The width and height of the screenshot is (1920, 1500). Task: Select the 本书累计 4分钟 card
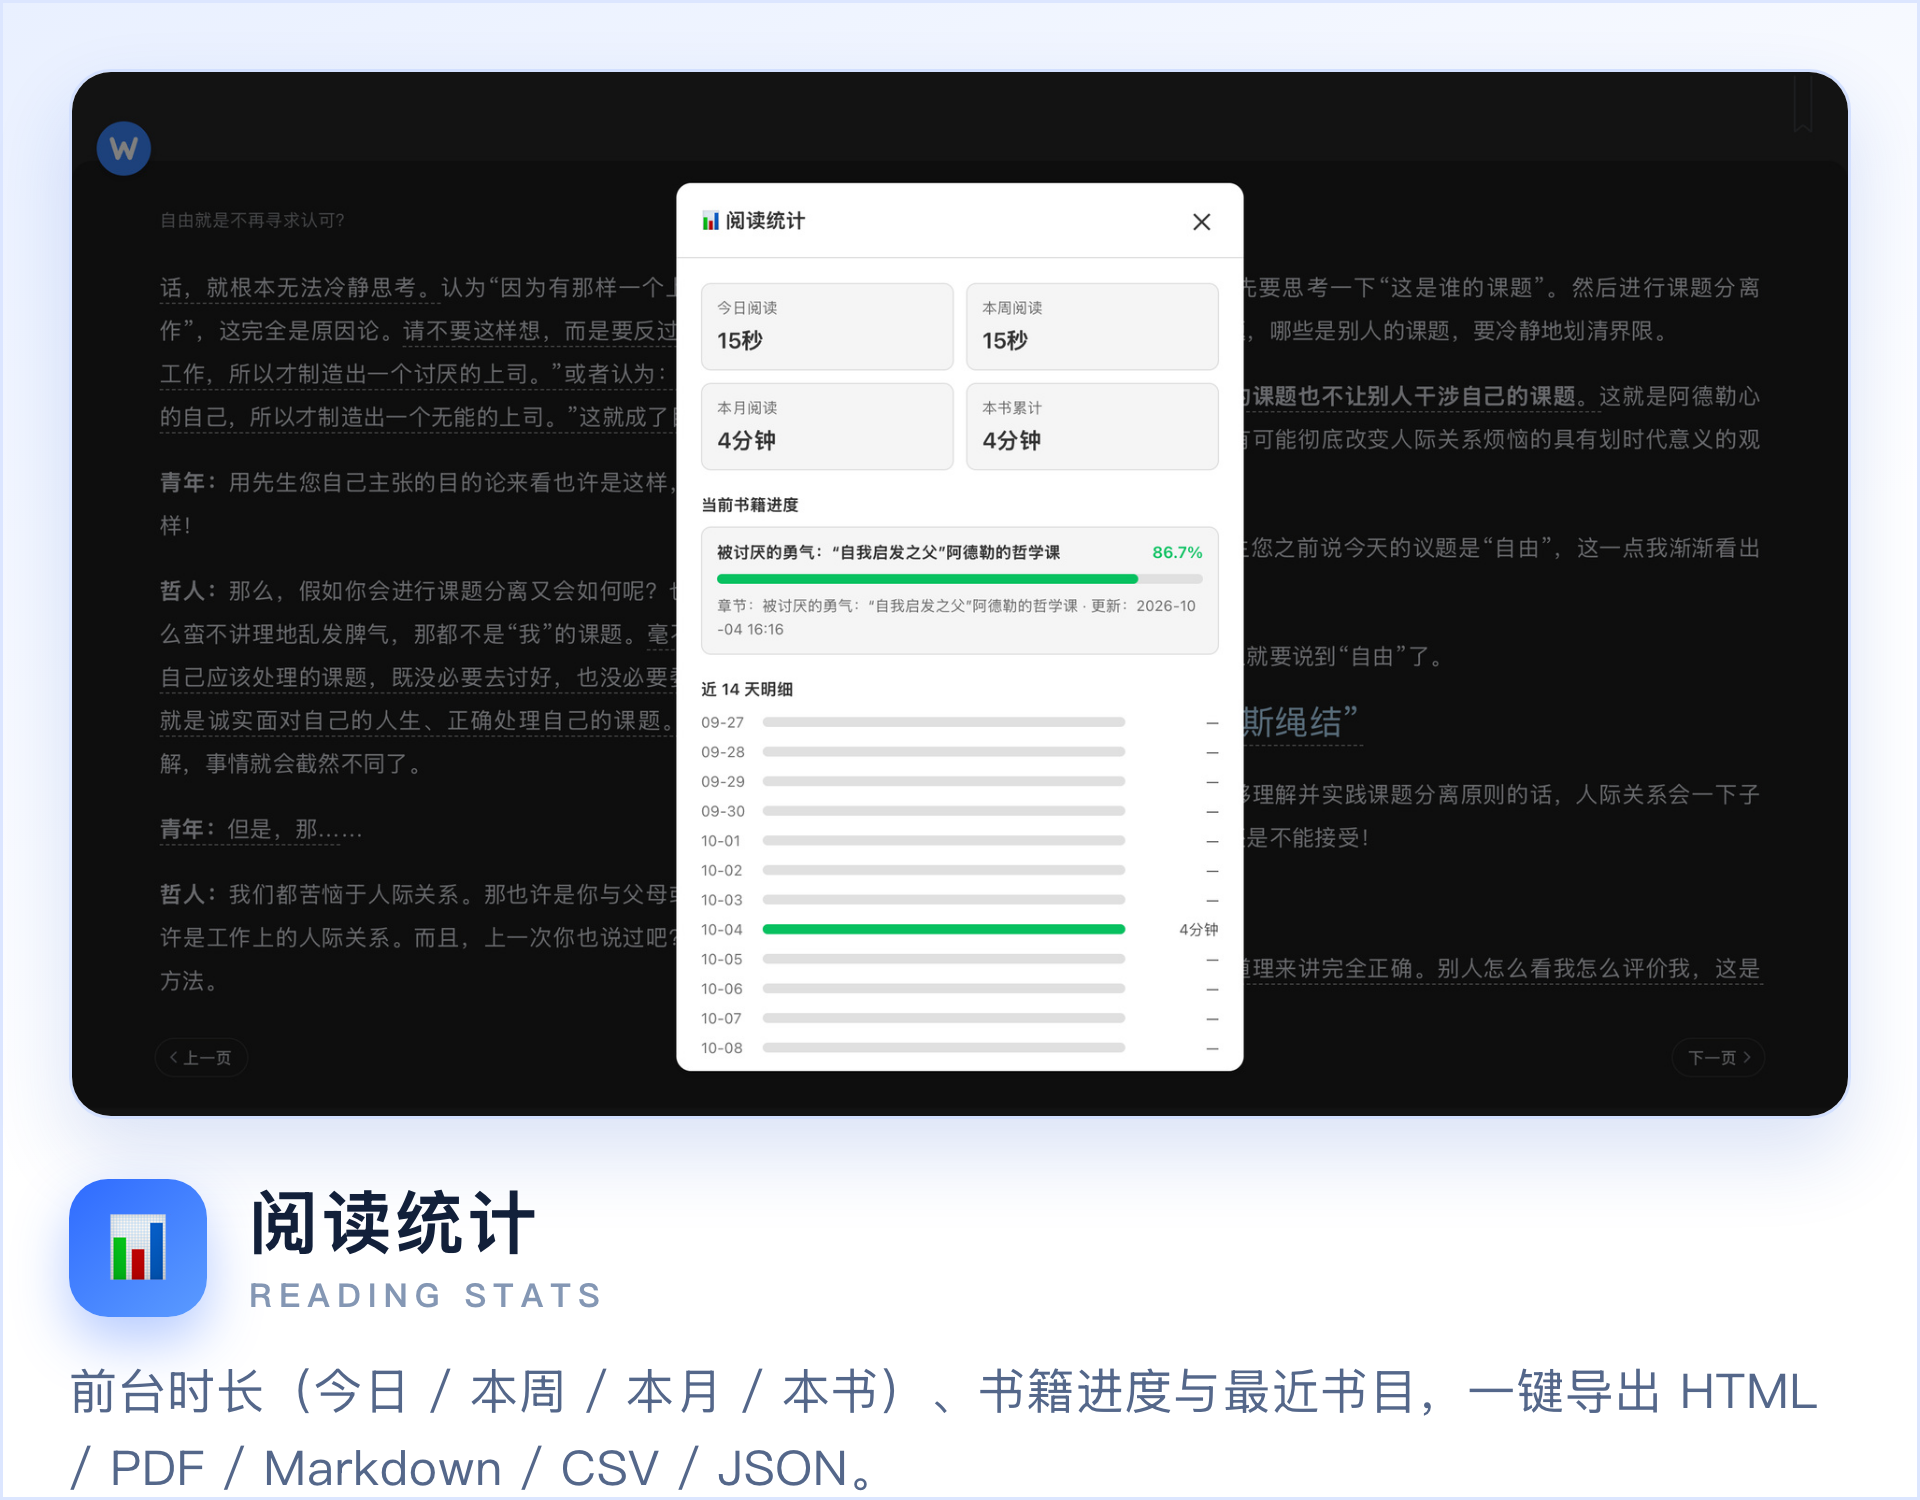point(1092,426)
